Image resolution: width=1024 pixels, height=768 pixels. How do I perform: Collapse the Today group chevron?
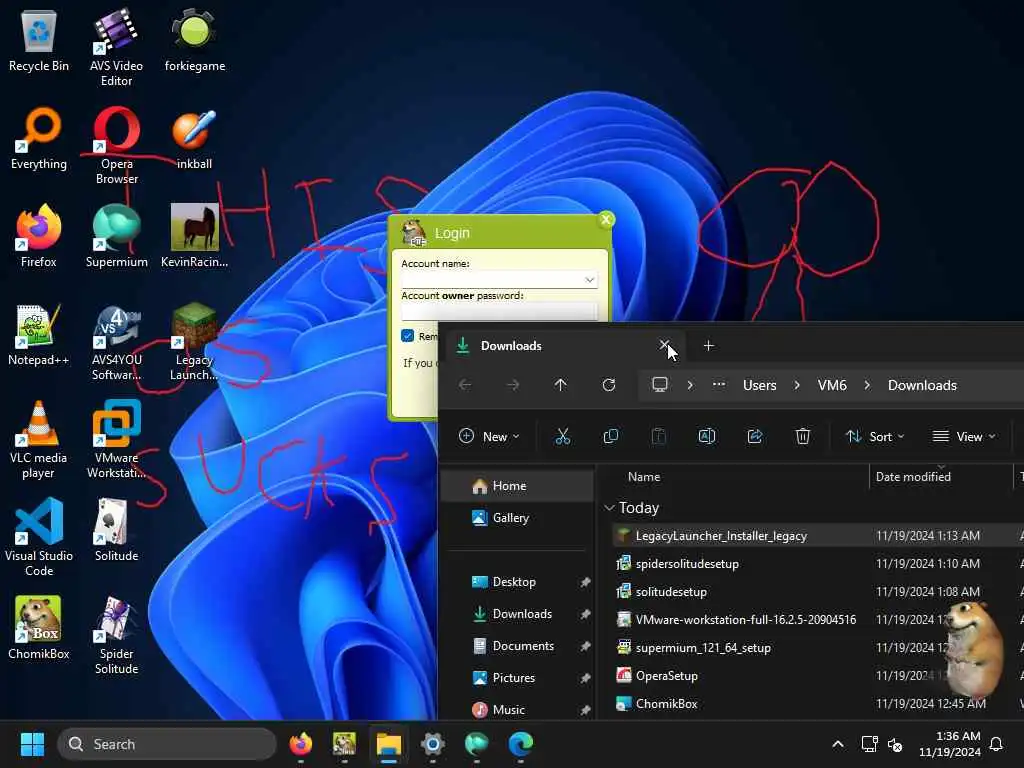click(x=609, y=507)
